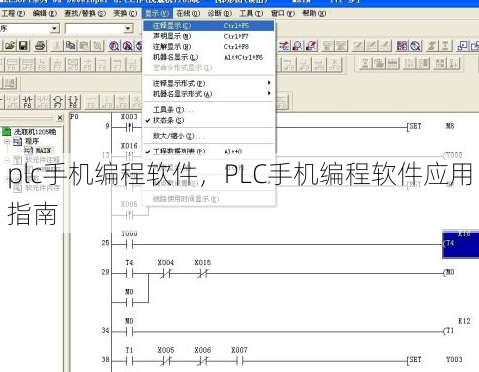Select the 程序 tree item
This screenshot has width=479, height=372.
32,141
